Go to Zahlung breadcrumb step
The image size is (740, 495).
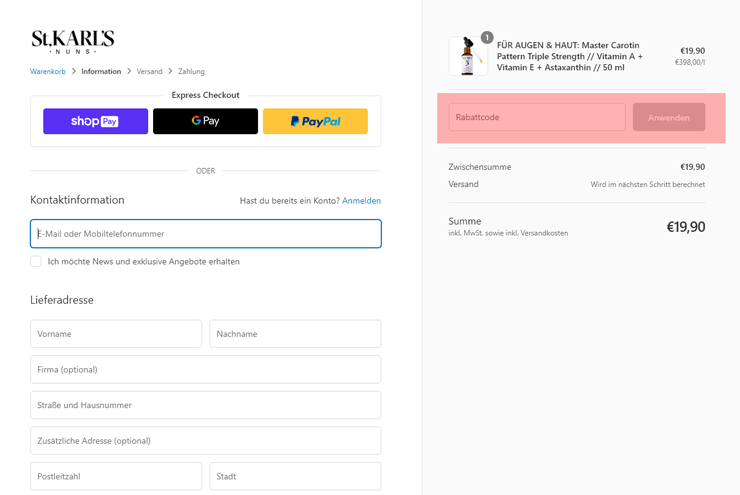[x=191, y=72]
